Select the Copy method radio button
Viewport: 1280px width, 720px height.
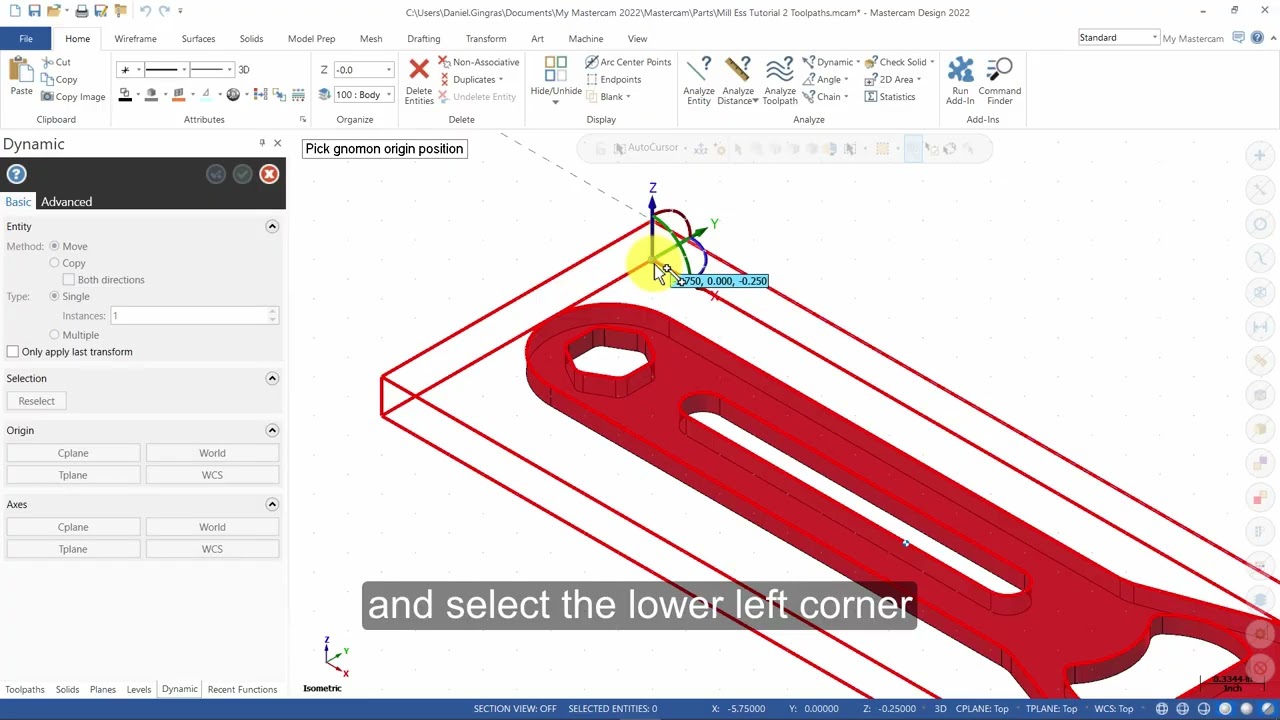[x=55, y=263]
